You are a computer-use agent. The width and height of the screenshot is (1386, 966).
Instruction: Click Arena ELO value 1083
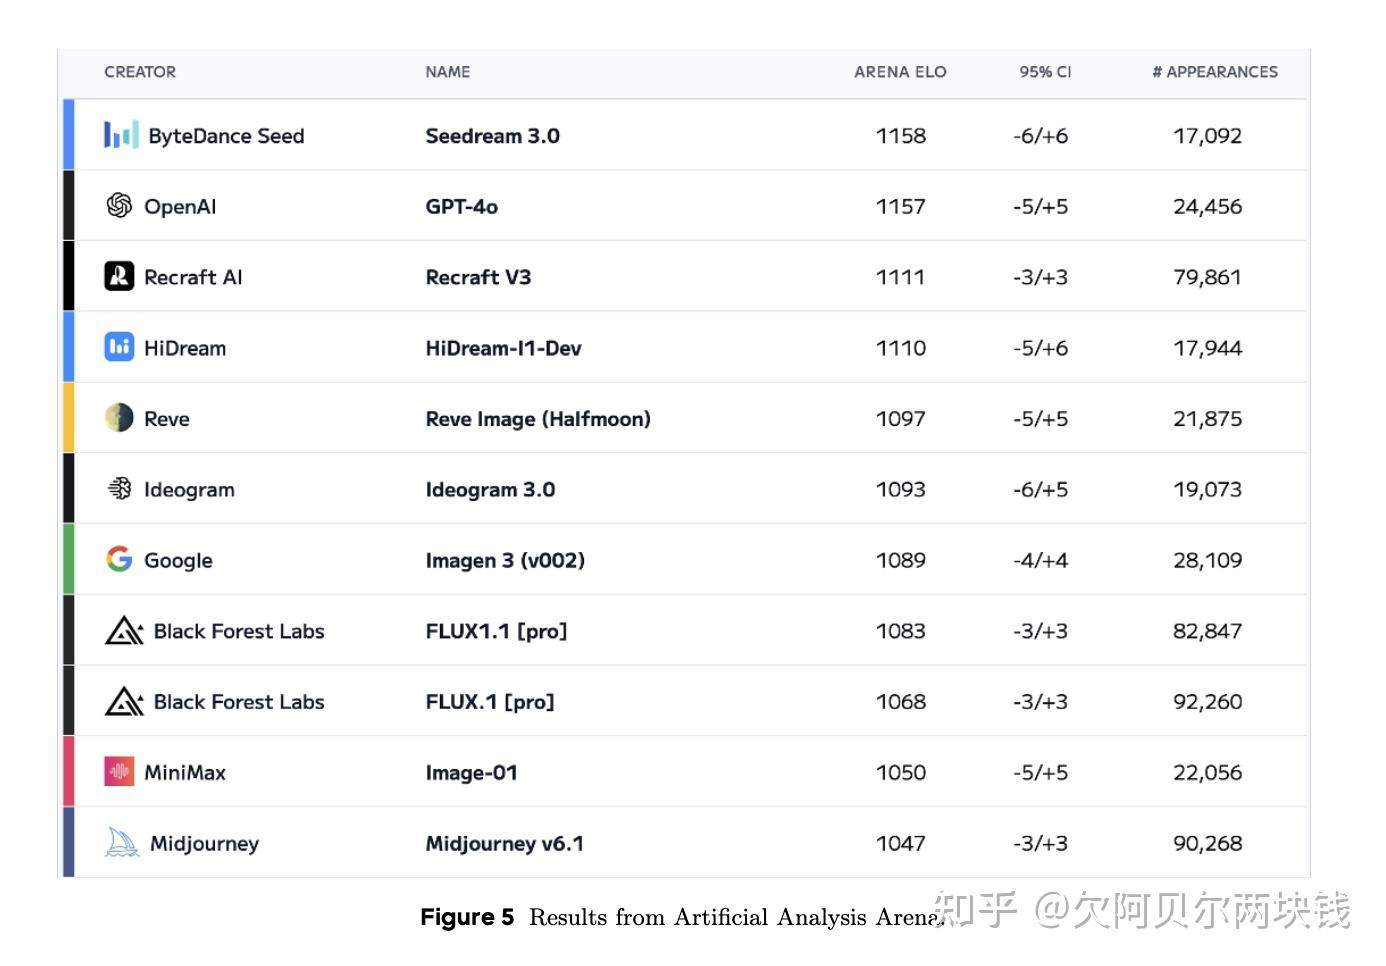[x=901, y=631]
